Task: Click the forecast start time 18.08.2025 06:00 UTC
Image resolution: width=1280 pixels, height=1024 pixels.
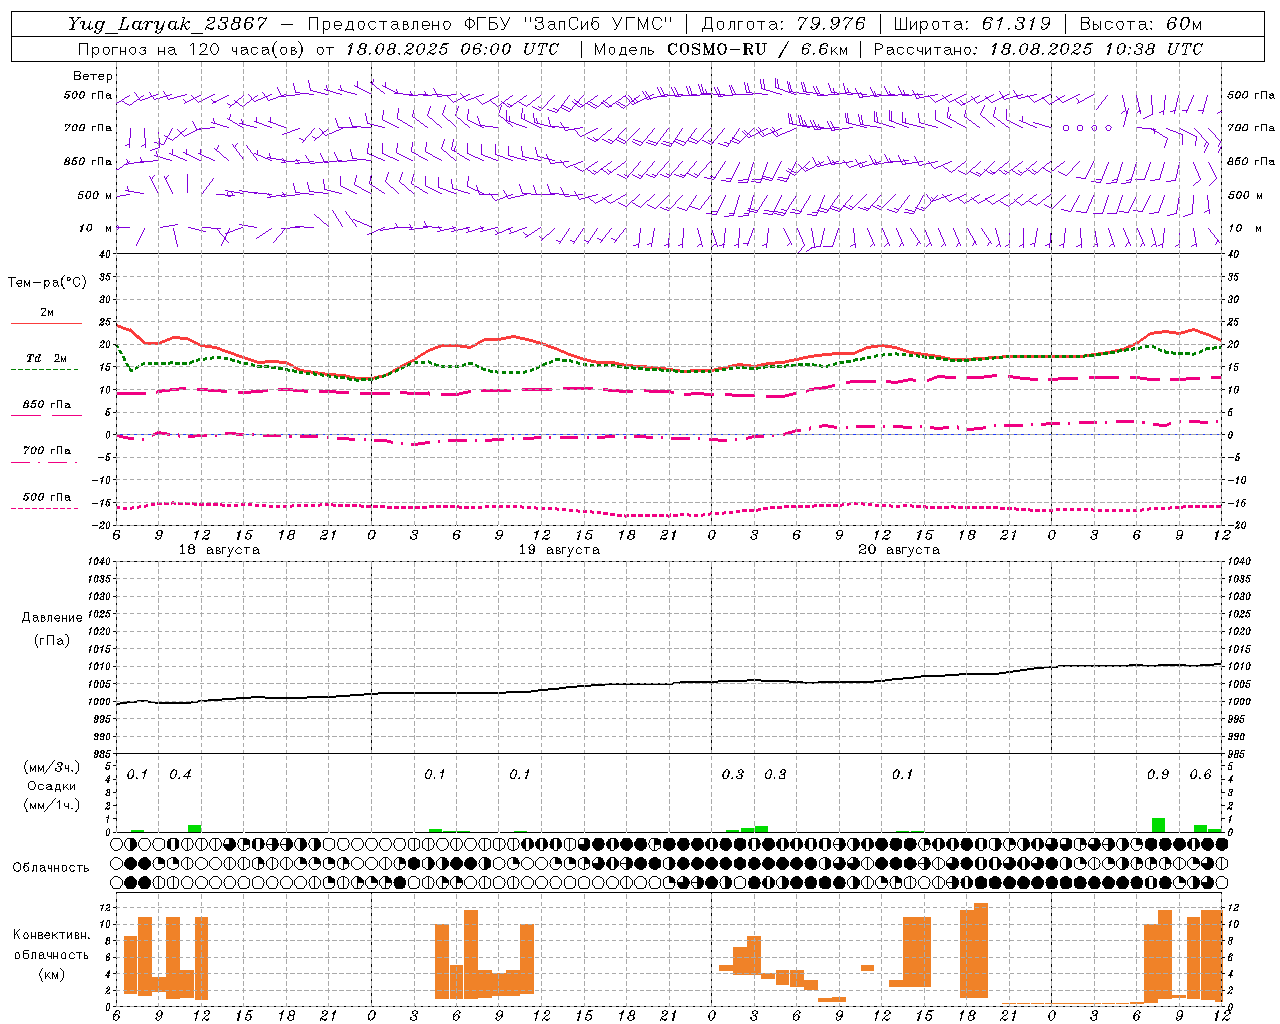Action: pyautogui.click(x=453, y=49)
